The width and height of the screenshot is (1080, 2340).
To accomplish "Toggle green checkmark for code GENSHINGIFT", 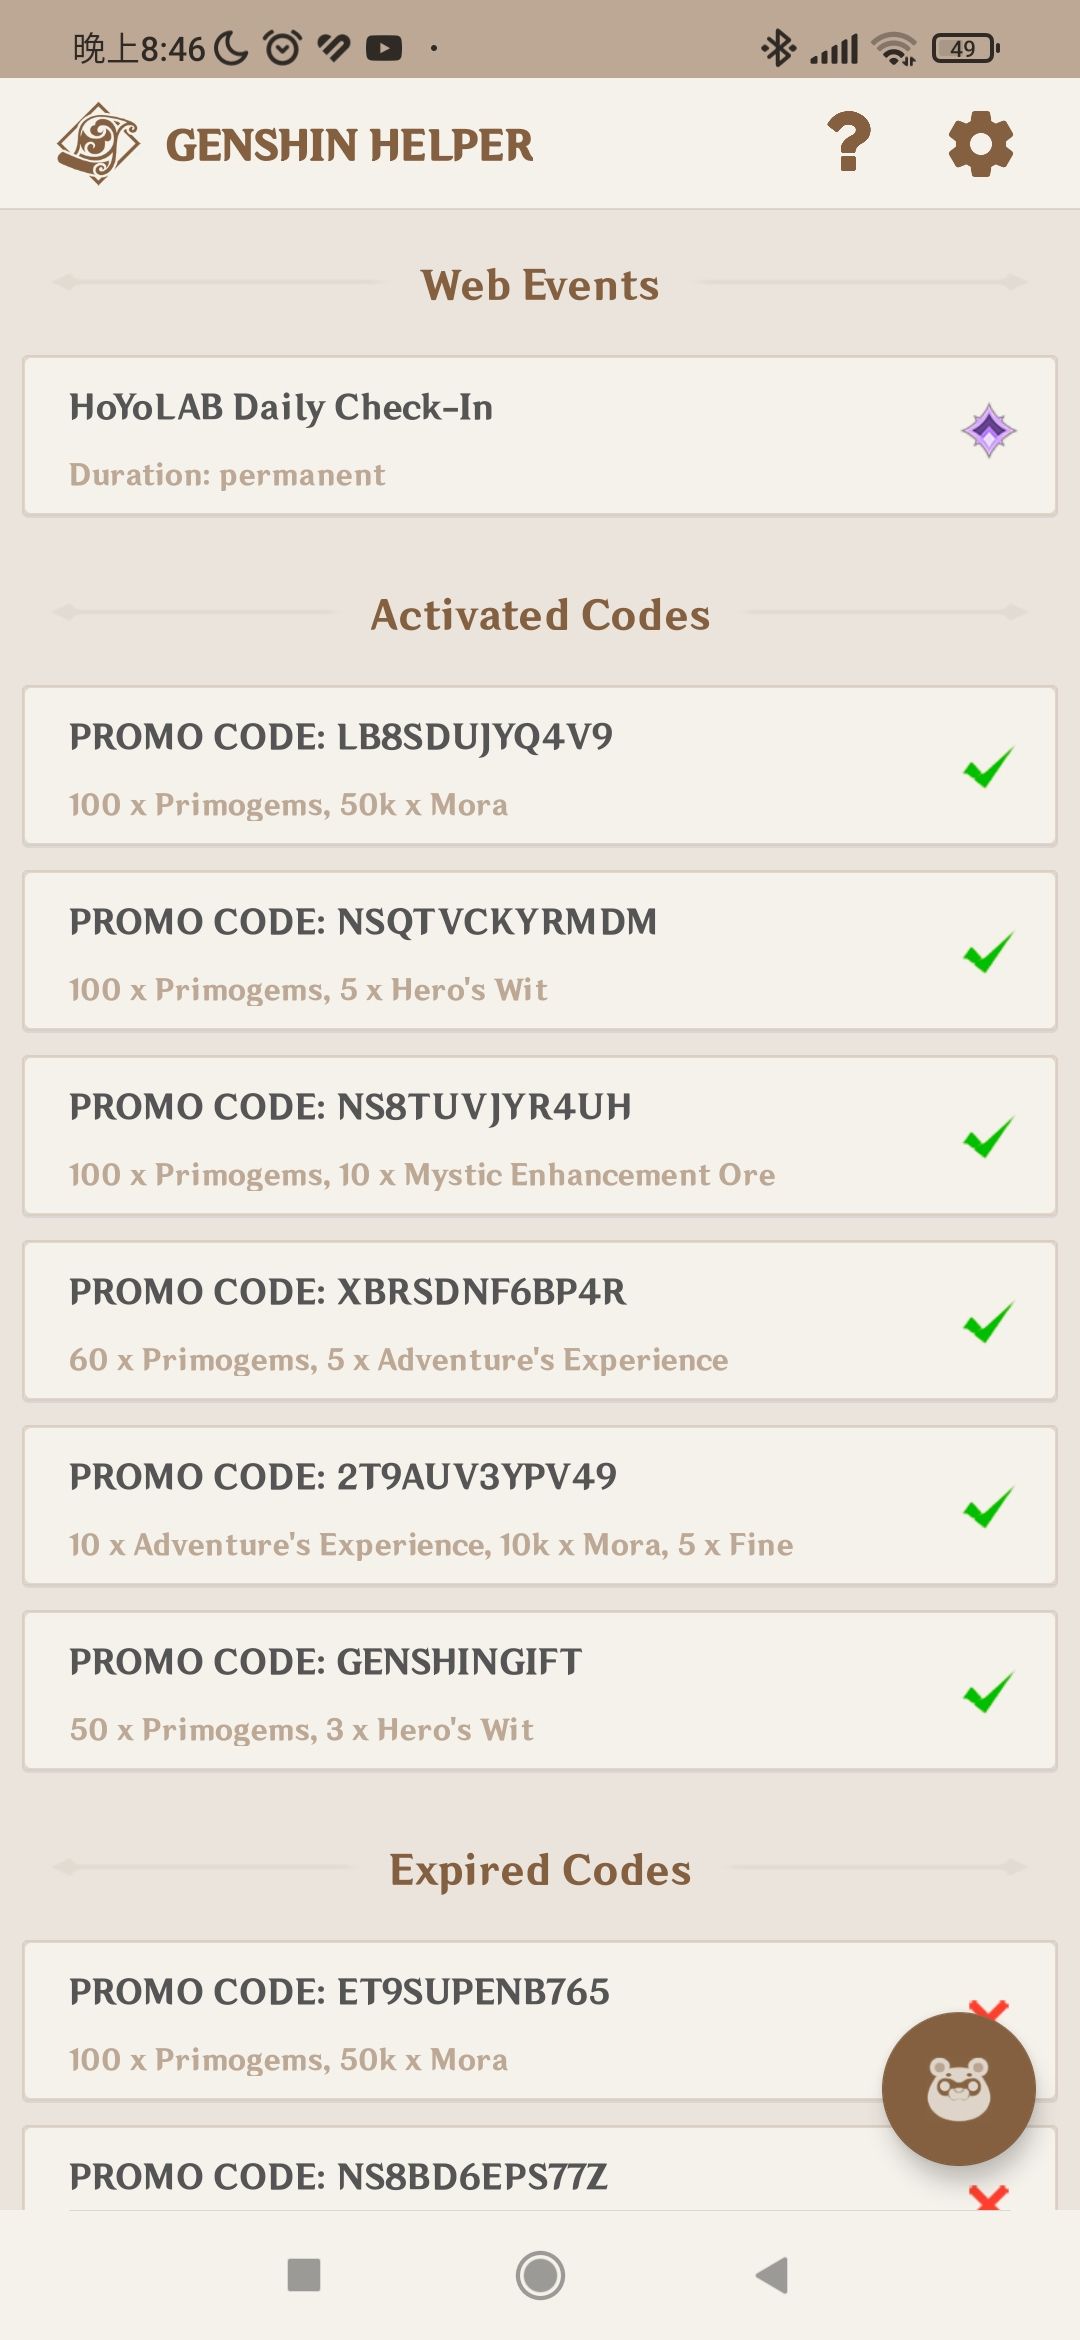I will tap(988, 1692).
